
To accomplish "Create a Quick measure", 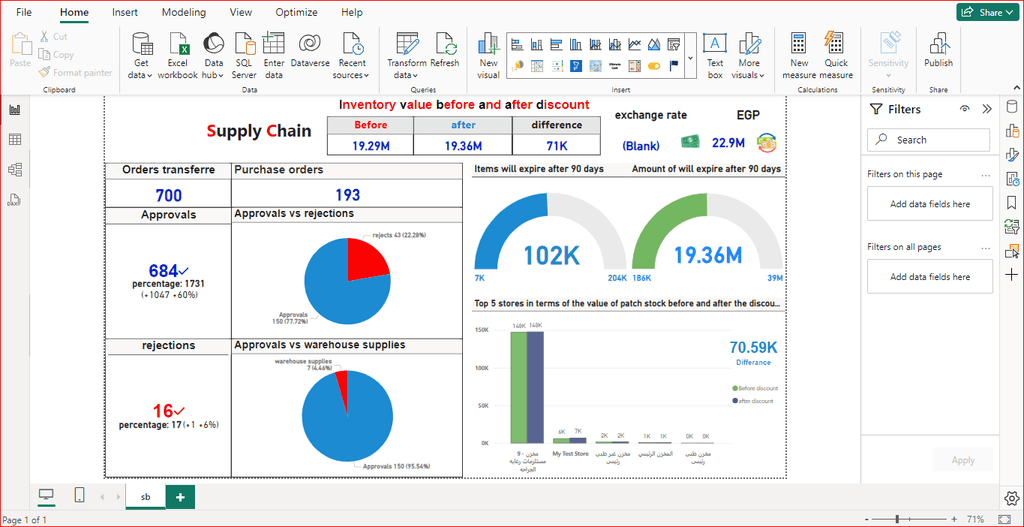I will (x=836, y=56).
